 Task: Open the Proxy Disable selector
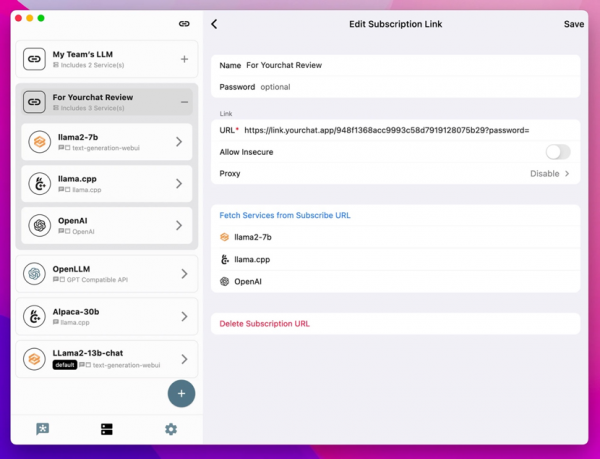pyautogui.click(x=549, y=174)
